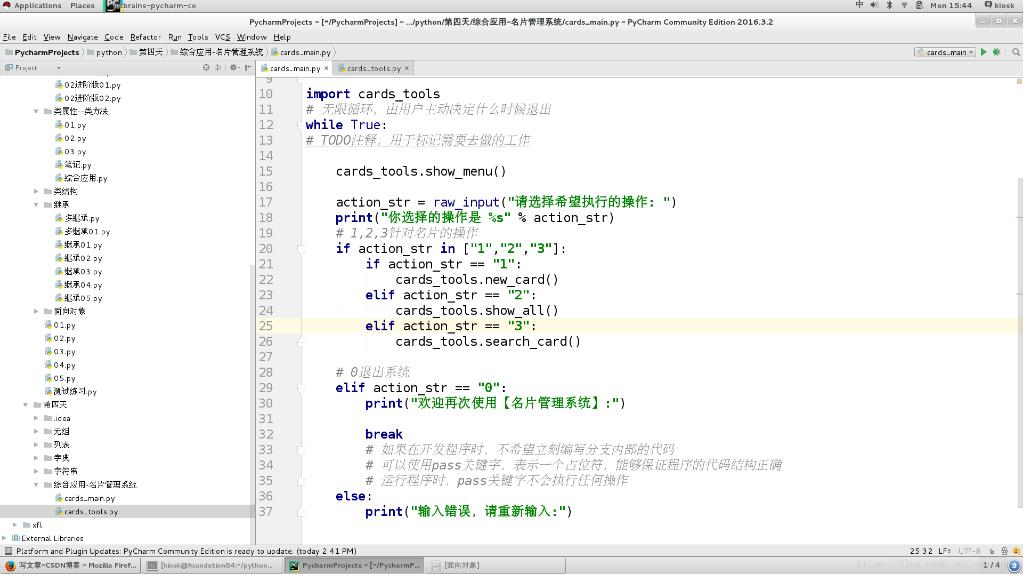Open Project panel settings gear

point(233,67)
